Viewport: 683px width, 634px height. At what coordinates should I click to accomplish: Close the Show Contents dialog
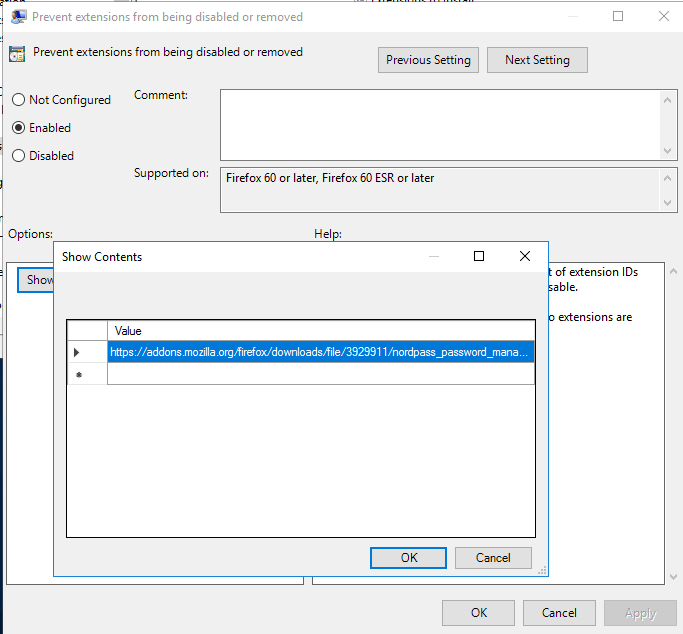click(525, 256)
